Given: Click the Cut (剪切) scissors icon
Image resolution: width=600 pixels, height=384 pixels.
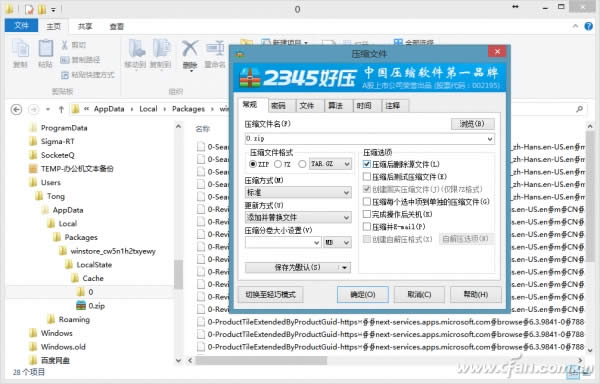Looking at the screenshot, I should (65, 45).
